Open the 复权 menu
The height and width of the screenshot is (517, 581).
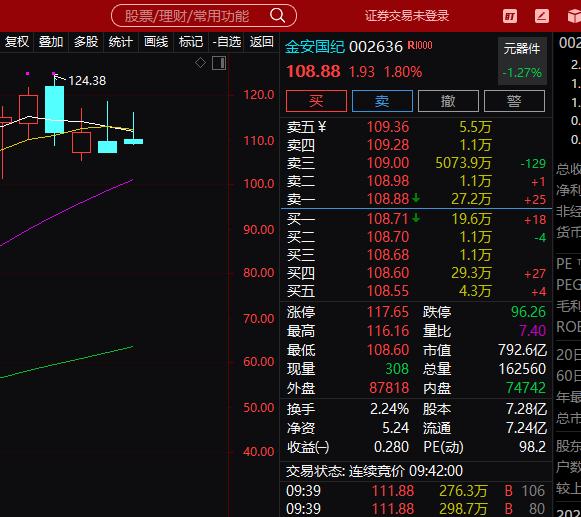[17, 42]
